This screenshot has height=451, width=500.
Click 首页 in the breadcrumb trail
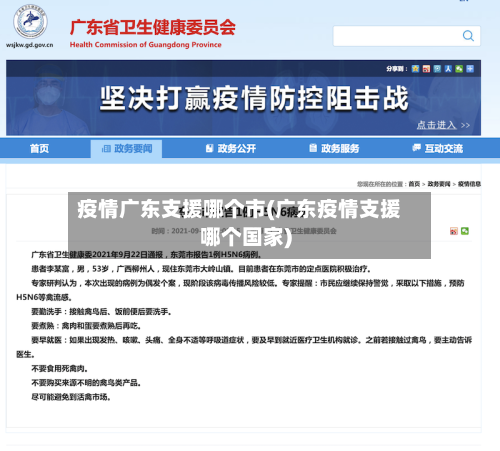414,184
